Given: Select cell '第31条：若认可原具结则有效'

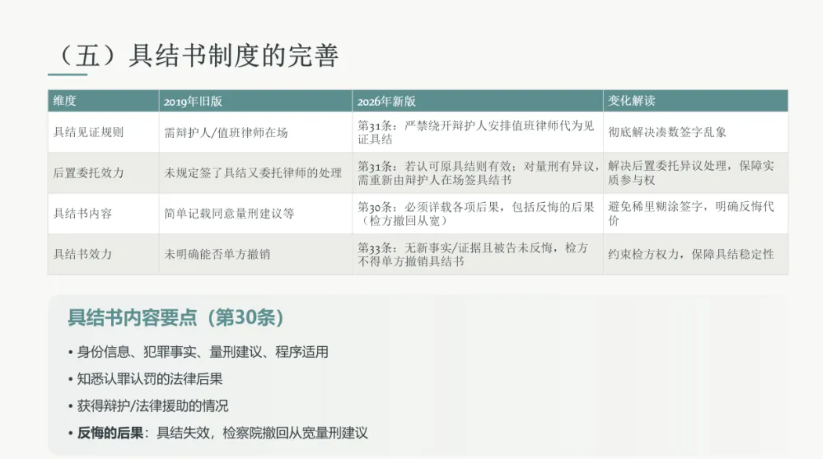Looking at the screenshot, I should coord(478,173).
